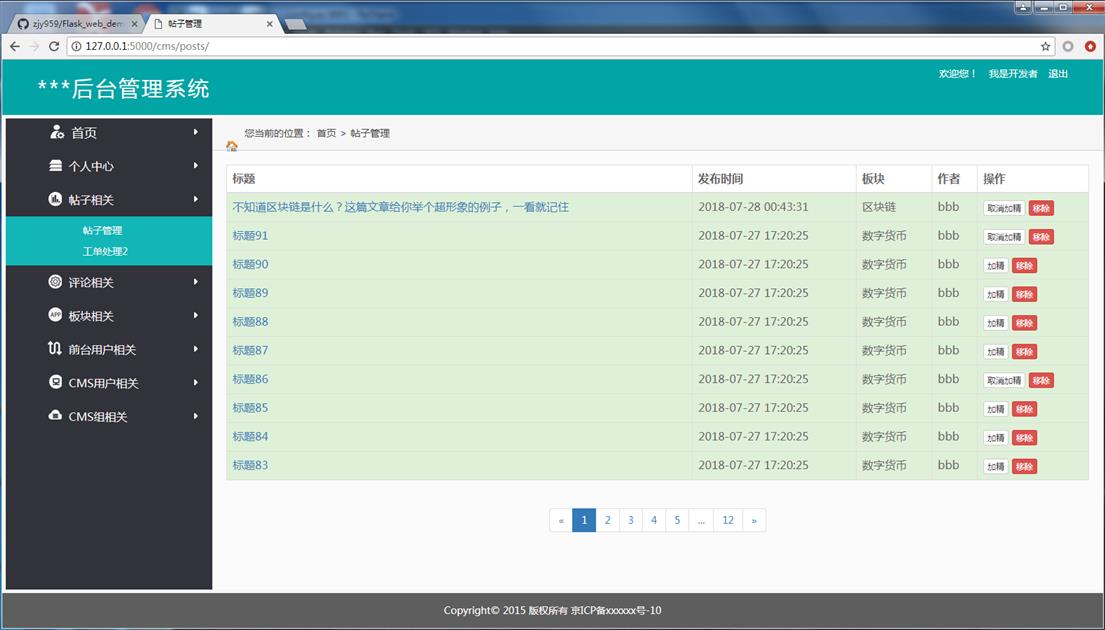The image size is (1105, 630).
Task: Reload the page with the refresh icon
Action: [54, 46]
